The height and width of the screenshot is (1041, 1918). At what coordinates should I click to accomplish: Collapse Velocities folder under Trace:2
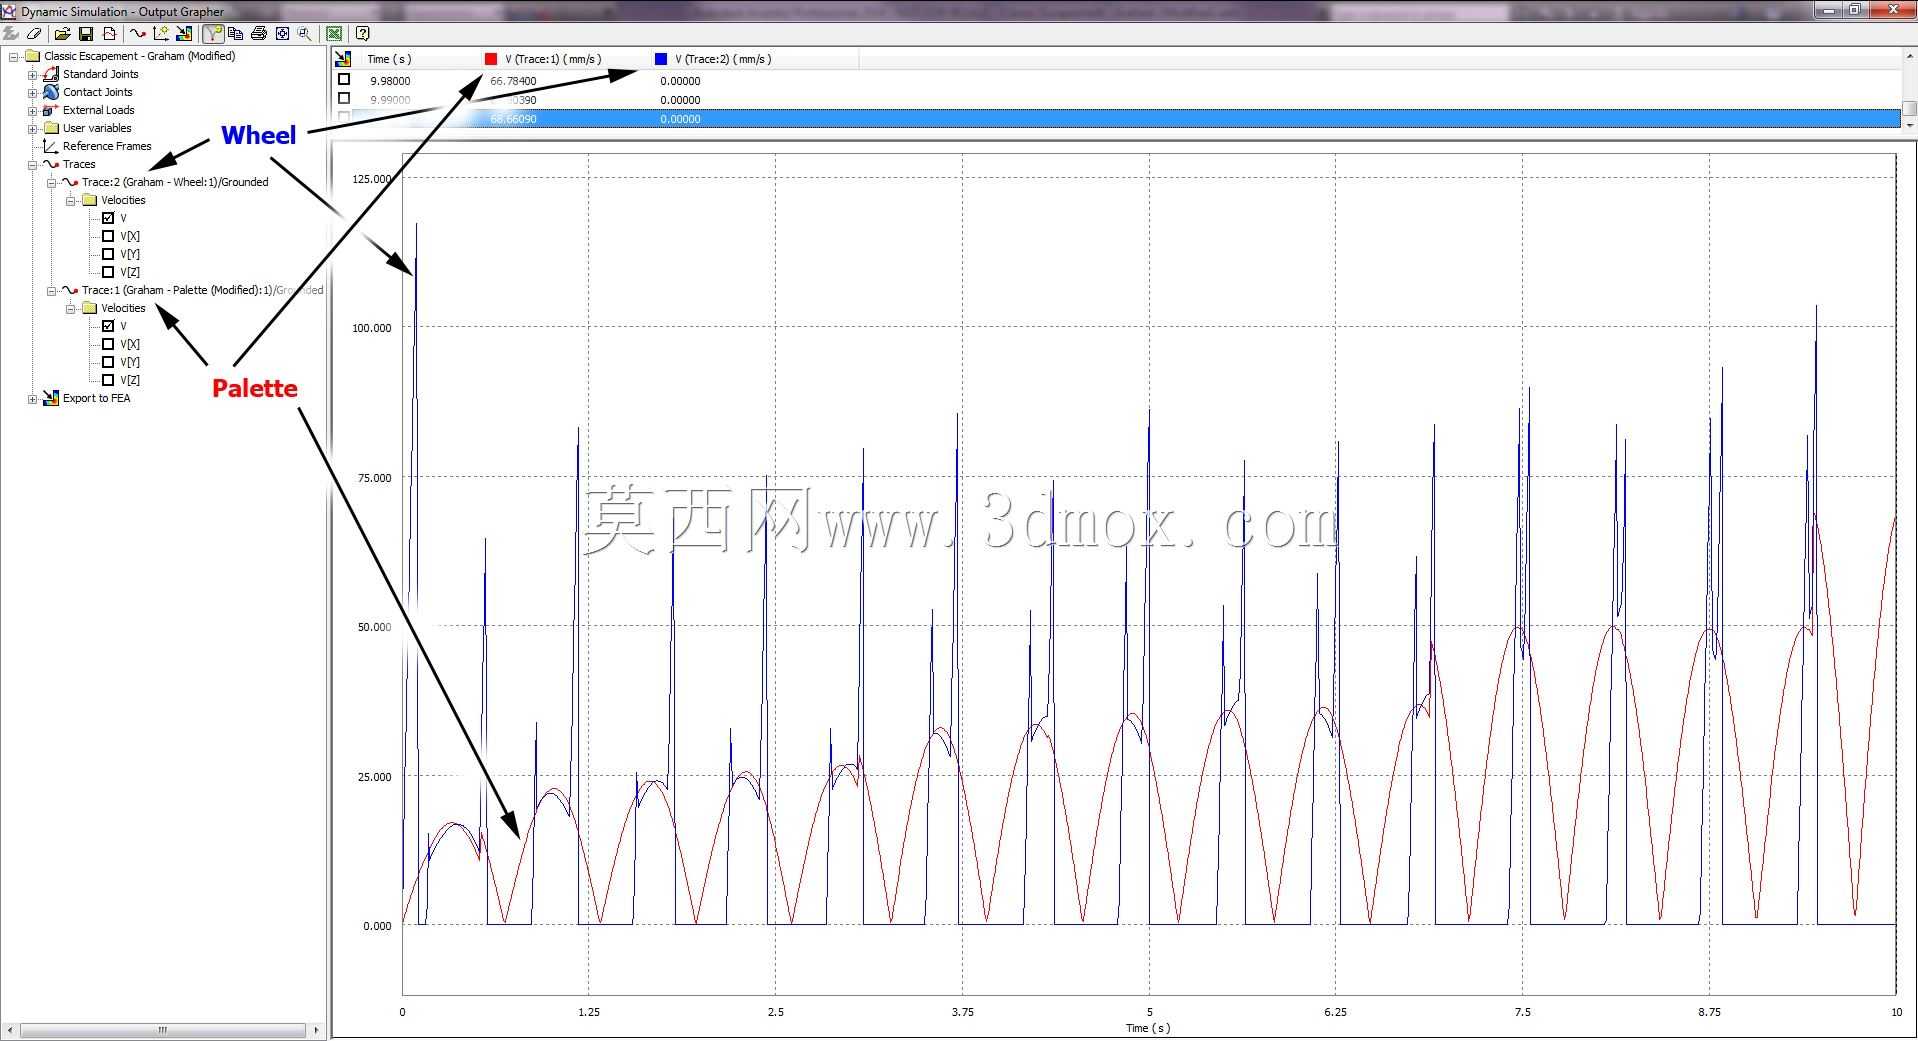(70, 200)
